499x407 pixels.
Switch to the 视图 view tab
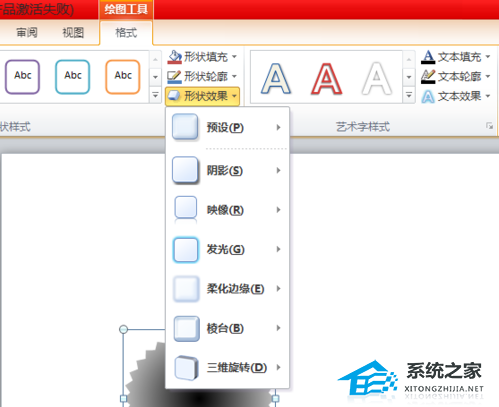click(73, 33)
